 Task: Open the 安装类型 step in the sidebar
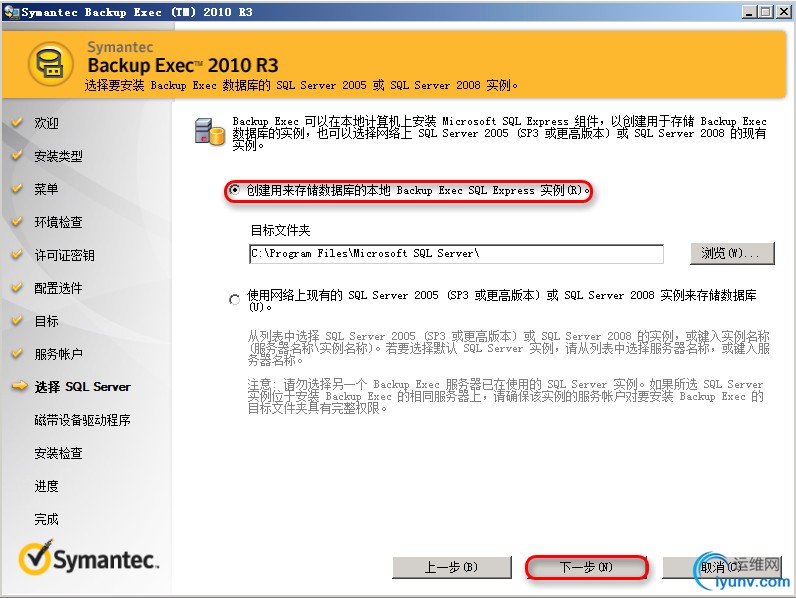pyautogui.click(x=58, y=156)
